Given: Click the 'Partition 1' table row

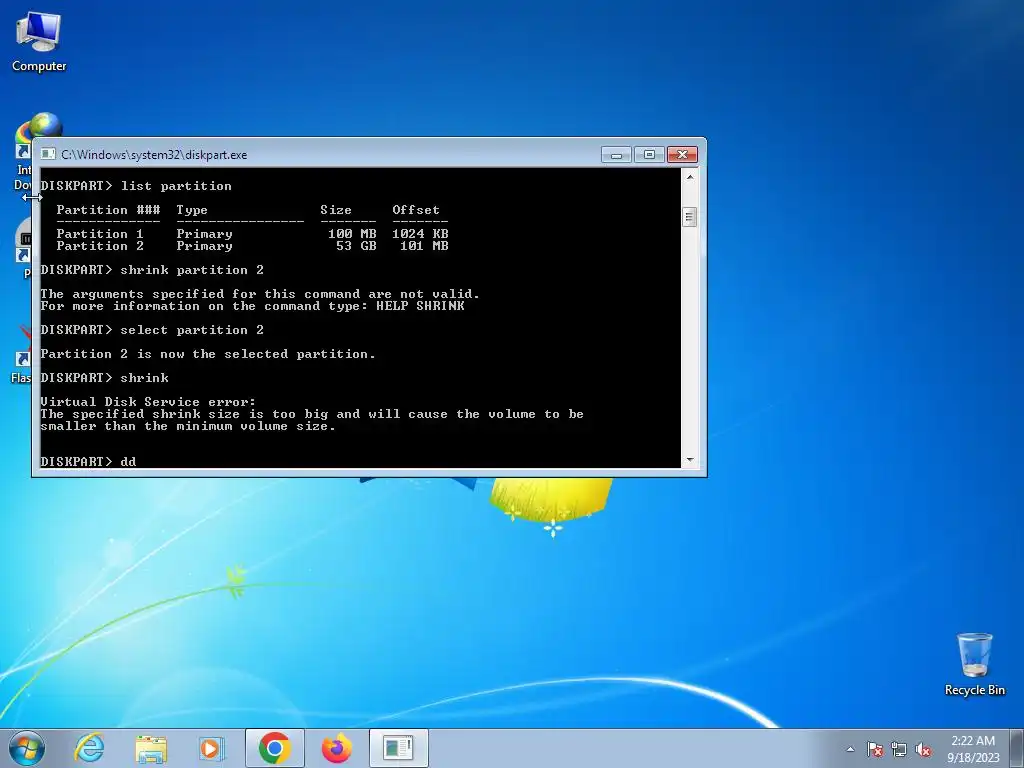Looking at the screenshot, I should click(252, 234).
